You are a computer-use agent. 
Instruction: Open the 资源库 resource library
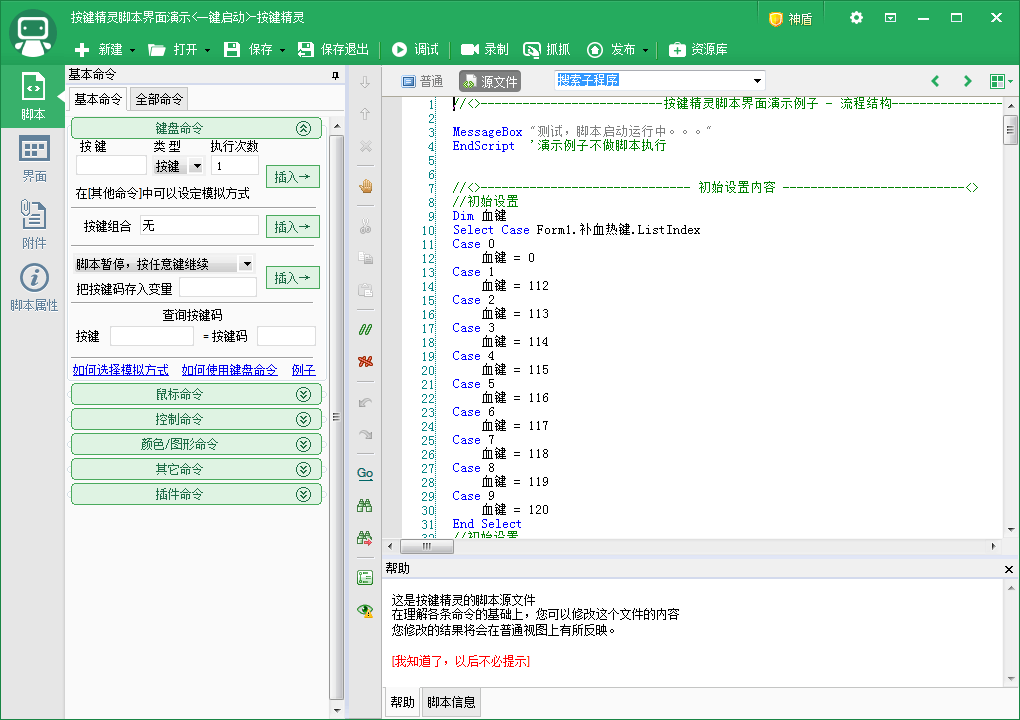698,49
